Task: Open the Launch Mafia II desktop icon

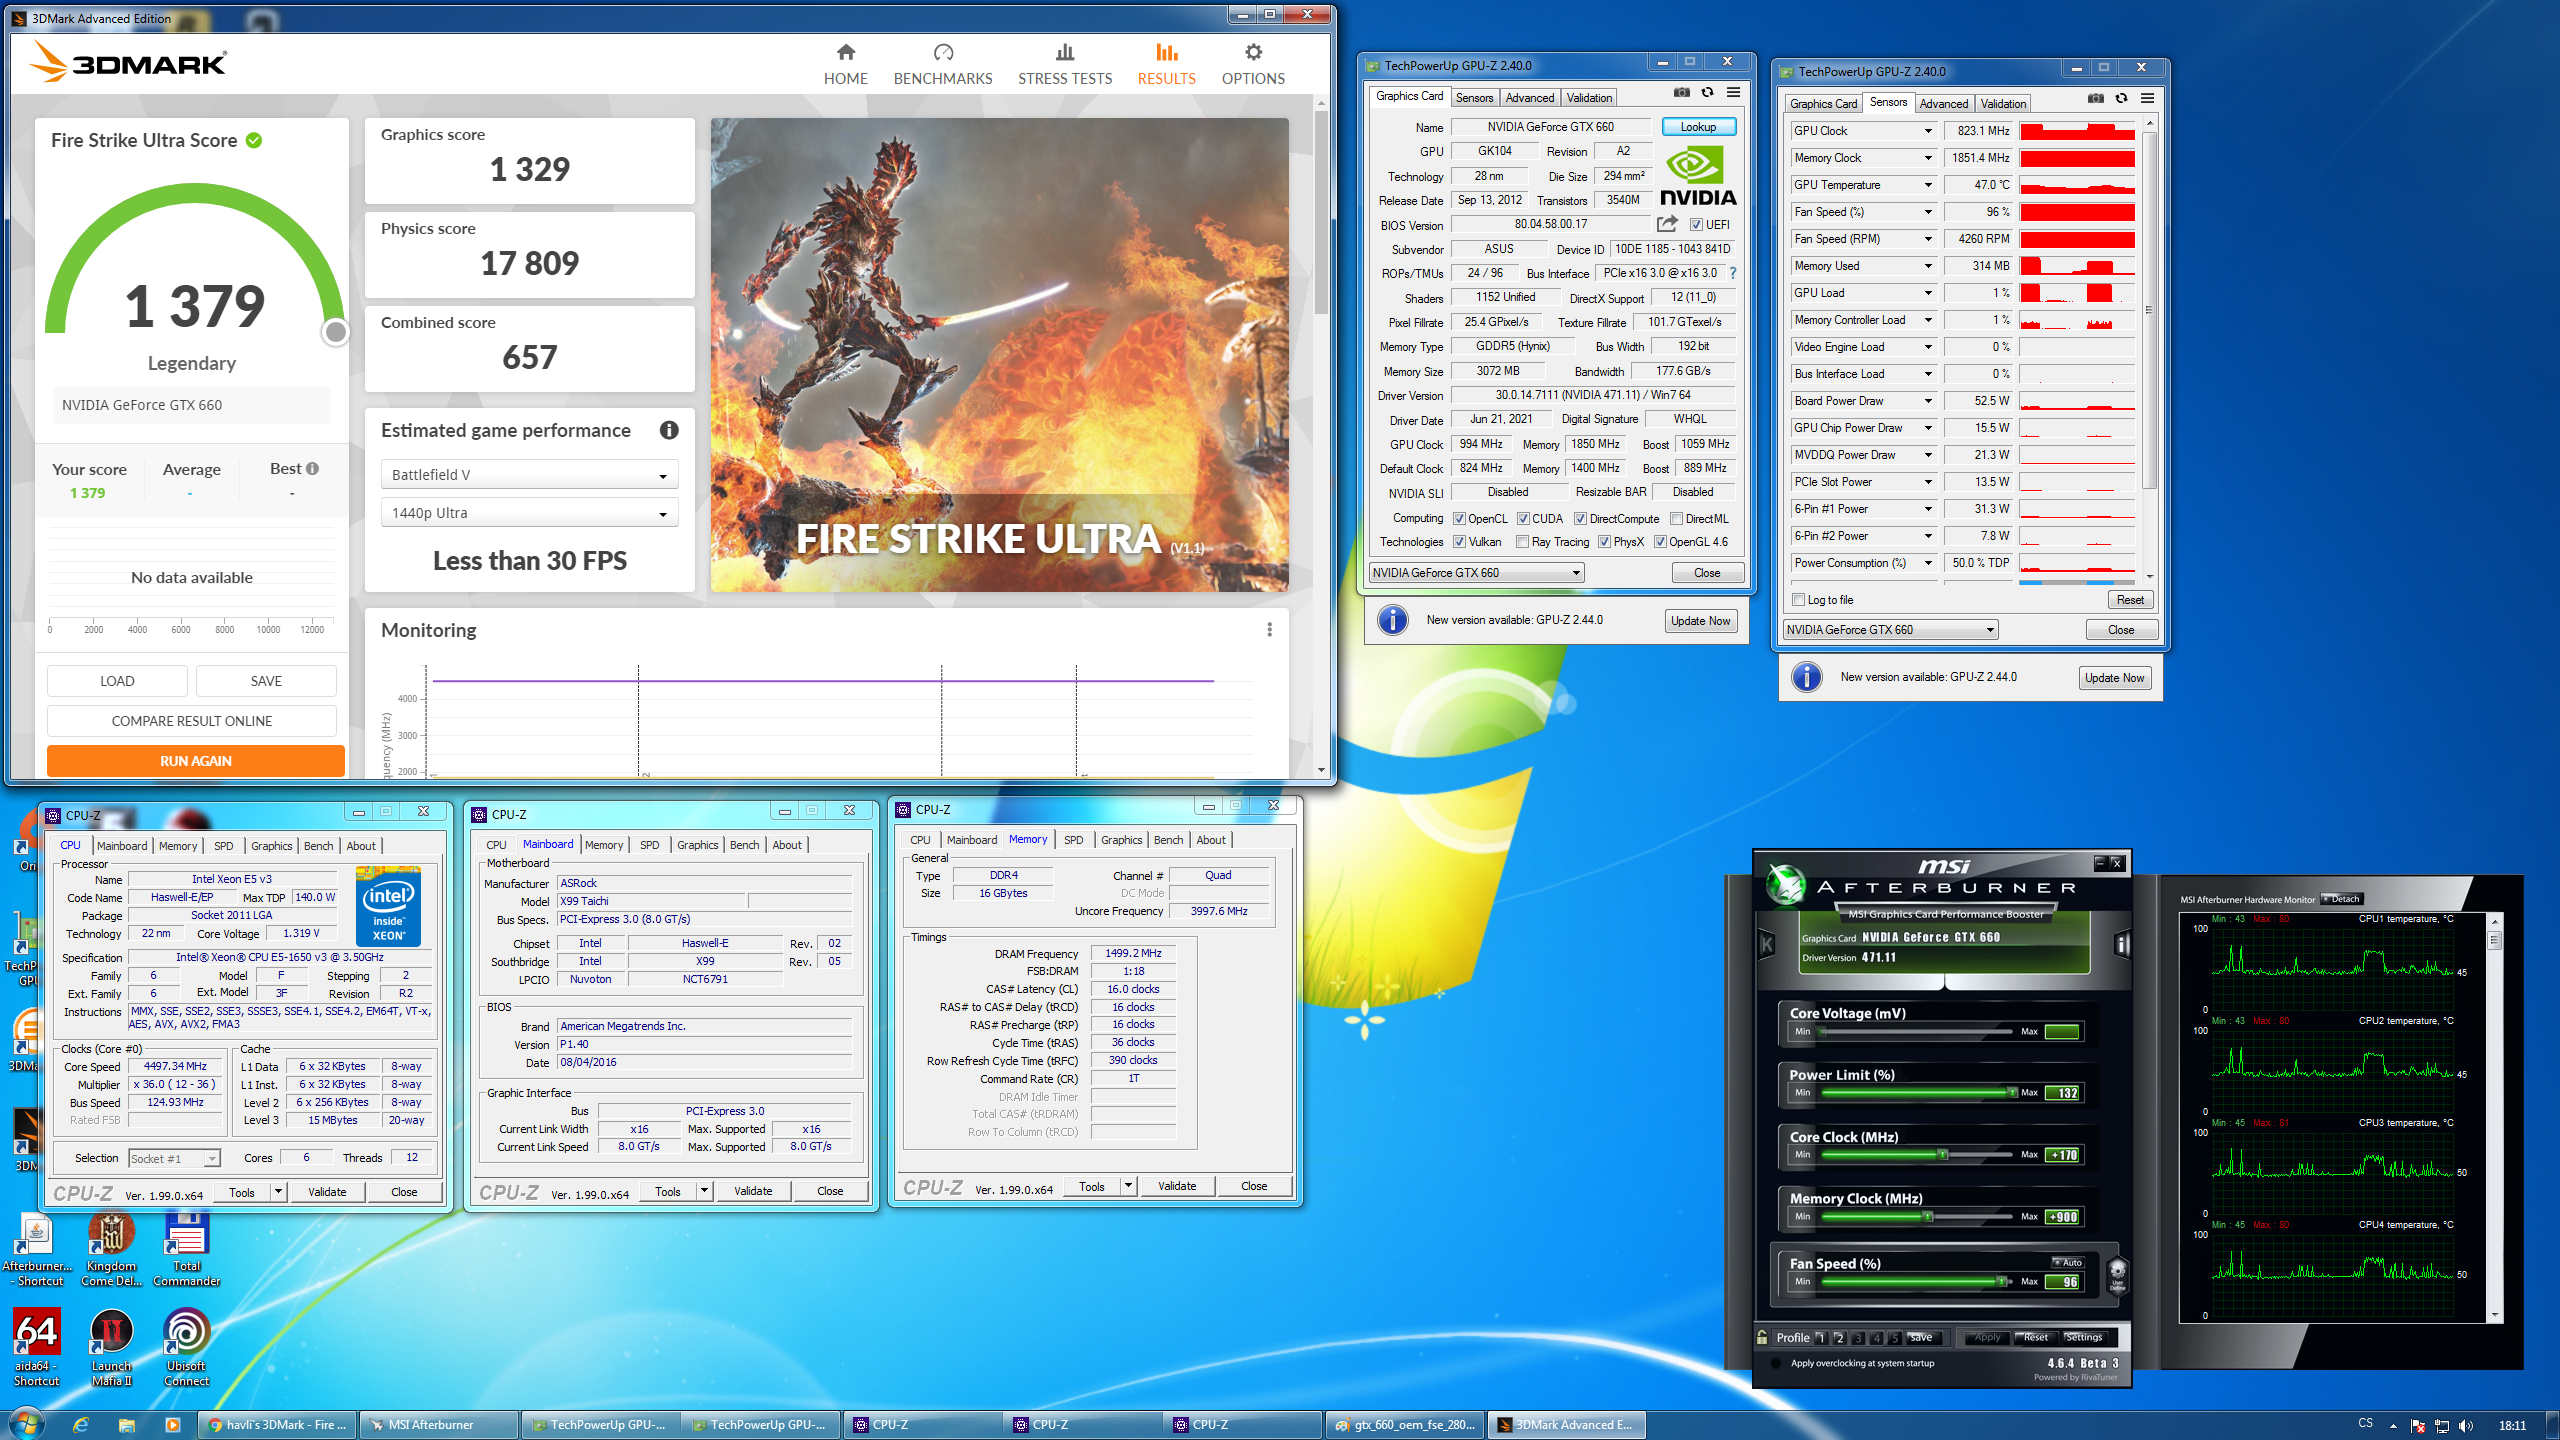Action: [x=112, y=1347]
